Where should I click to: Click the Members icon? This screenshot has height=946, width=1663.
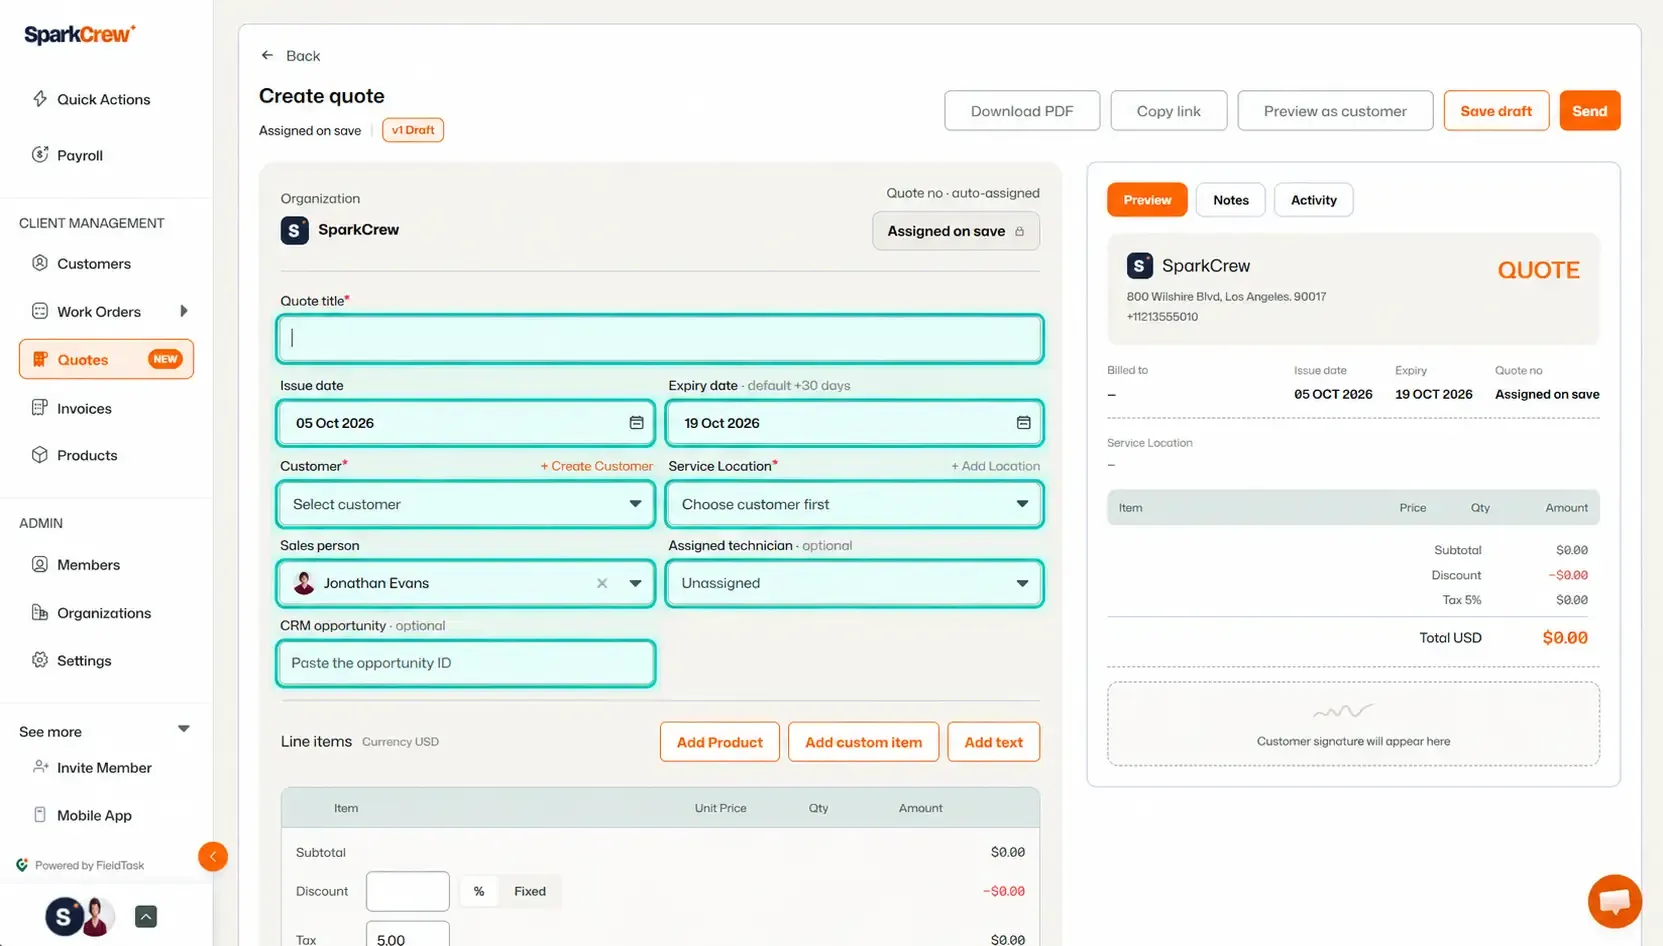coord(40,564)
